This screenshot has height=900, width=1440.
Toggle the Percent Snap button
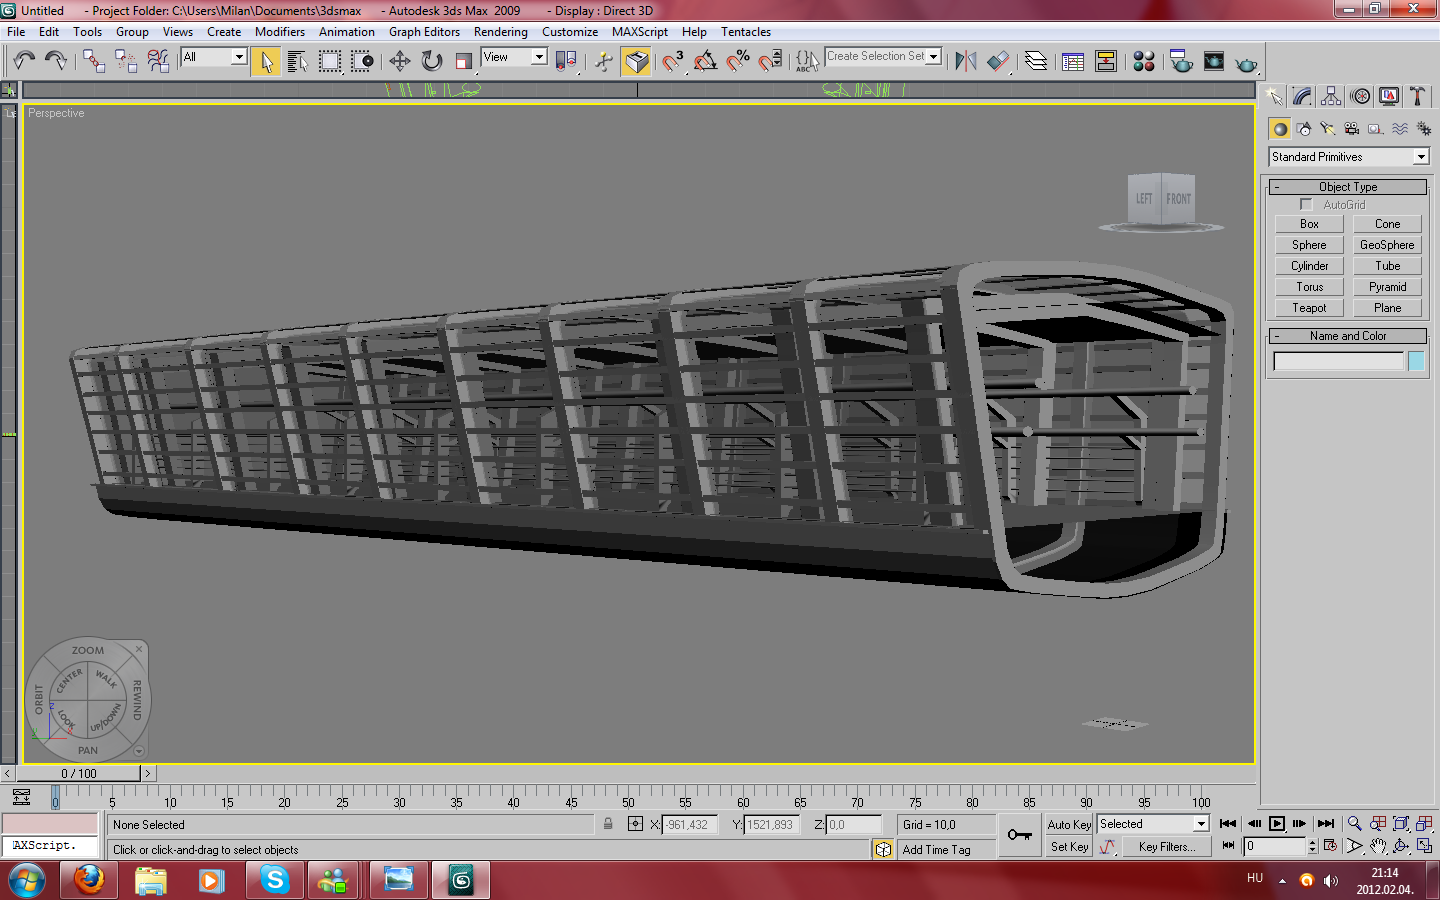tap(738, 61)
